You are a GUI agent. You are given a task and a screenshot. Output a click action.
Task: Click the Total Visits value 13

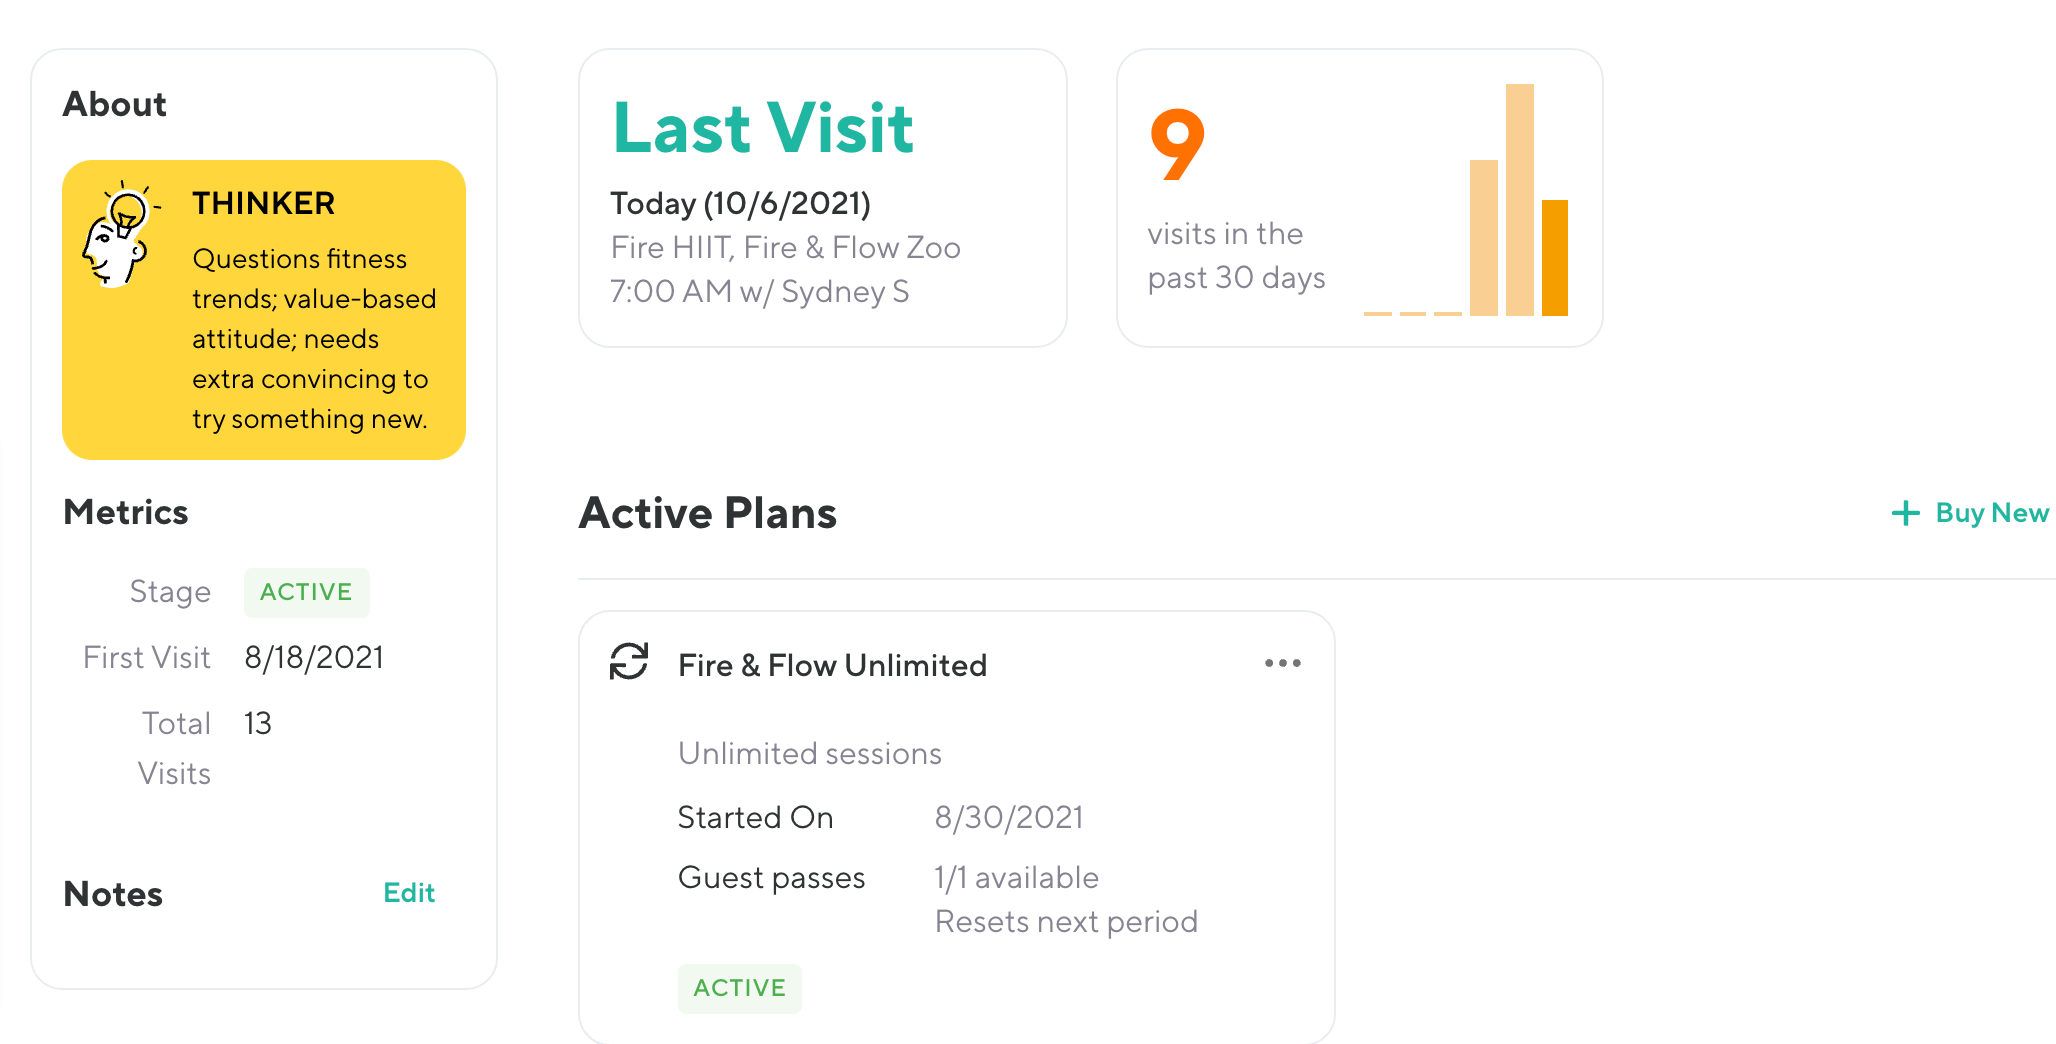[x=258, y=723]
